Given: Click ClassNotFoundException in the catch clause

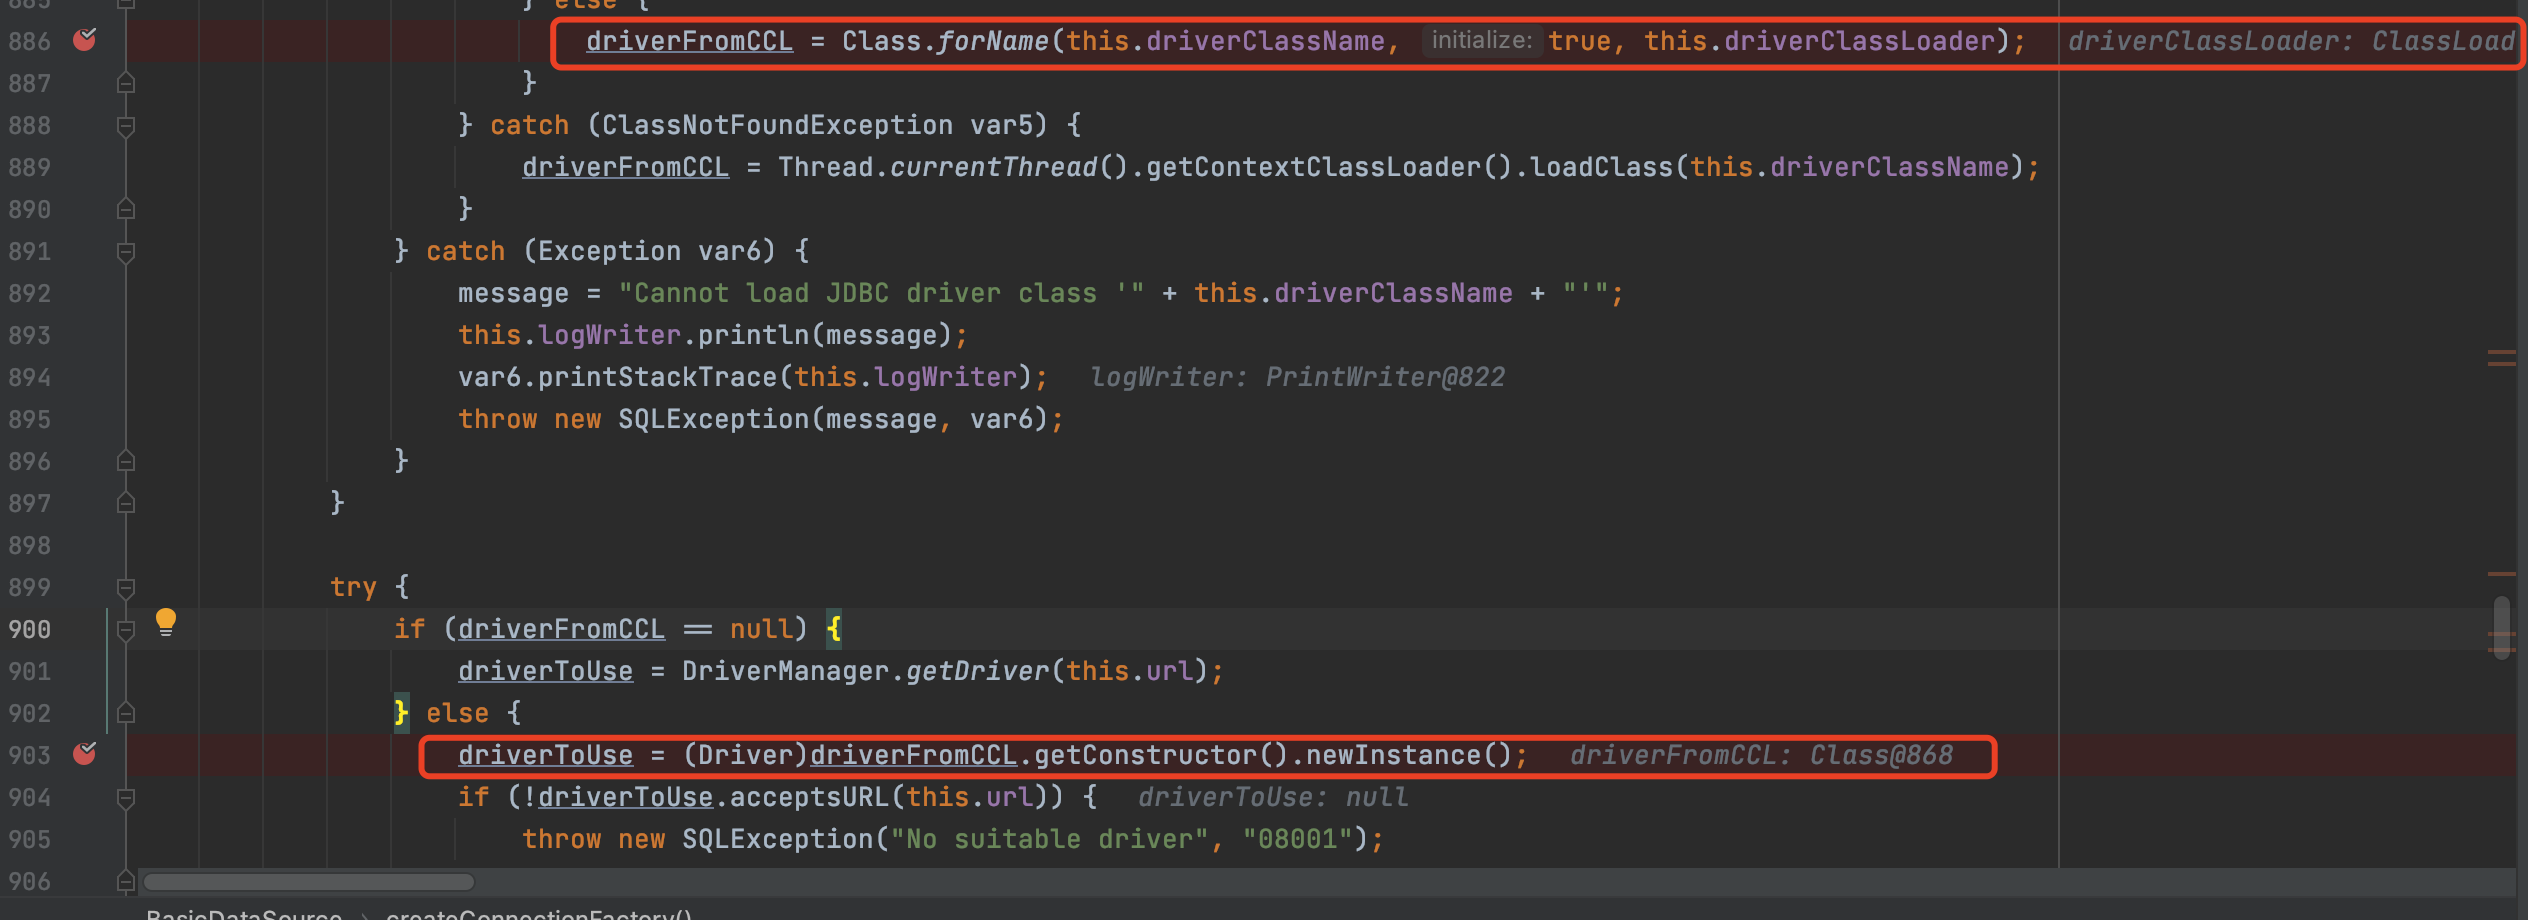Looking at the screenshot, I should pos(777,125).
